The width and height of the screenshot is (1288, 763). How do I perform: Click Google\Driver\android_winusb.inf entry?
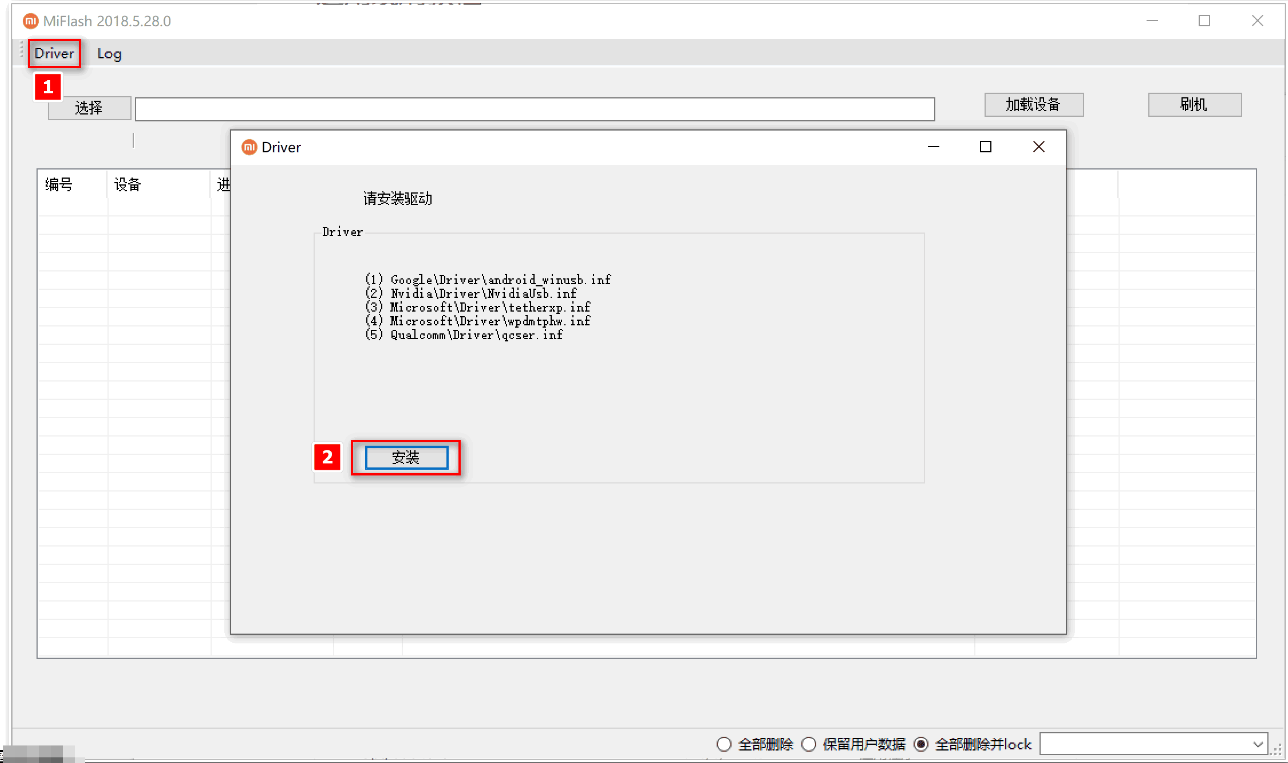(x=488, y=280)
